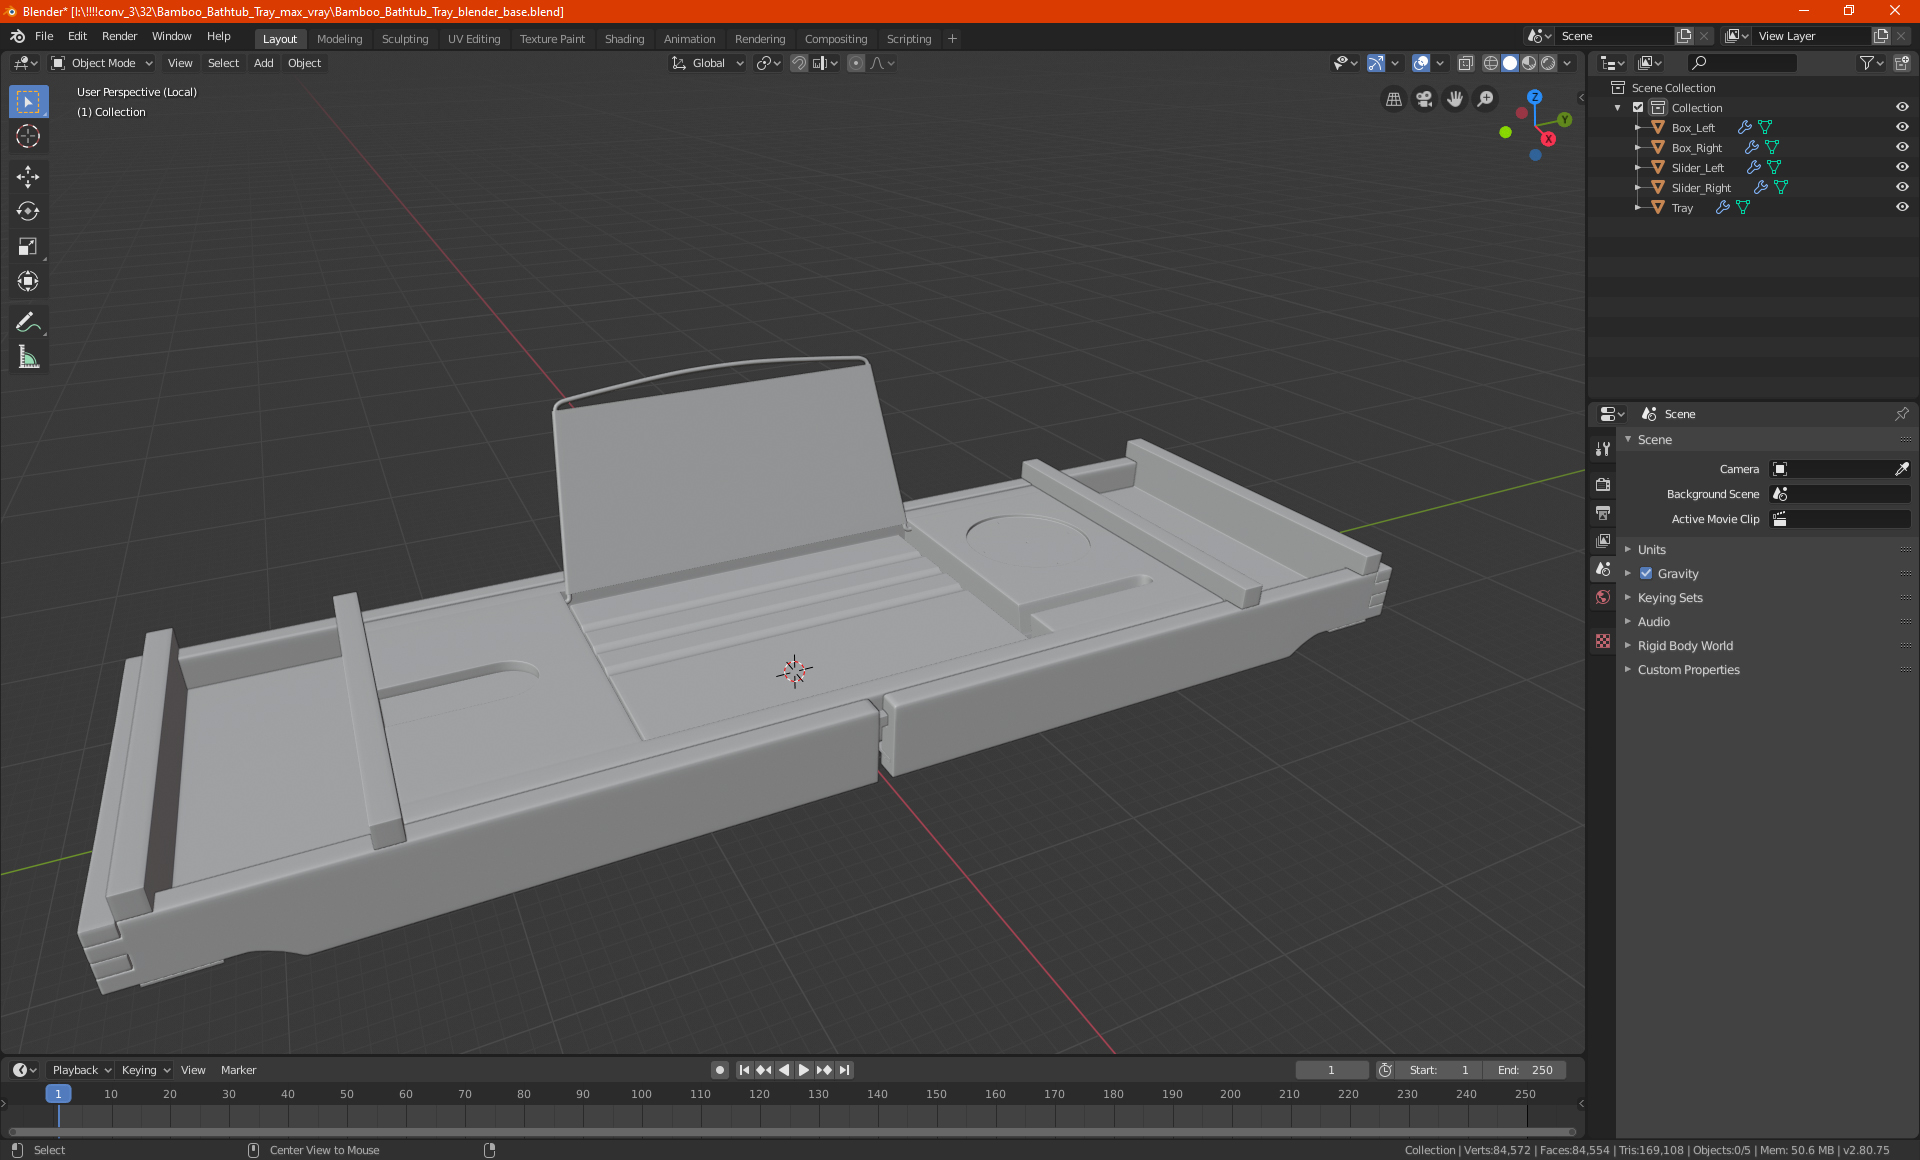Toggle camera view in viewport
The height and width of the screenshot is (1160, 1920).
(x=1424, y=99)
